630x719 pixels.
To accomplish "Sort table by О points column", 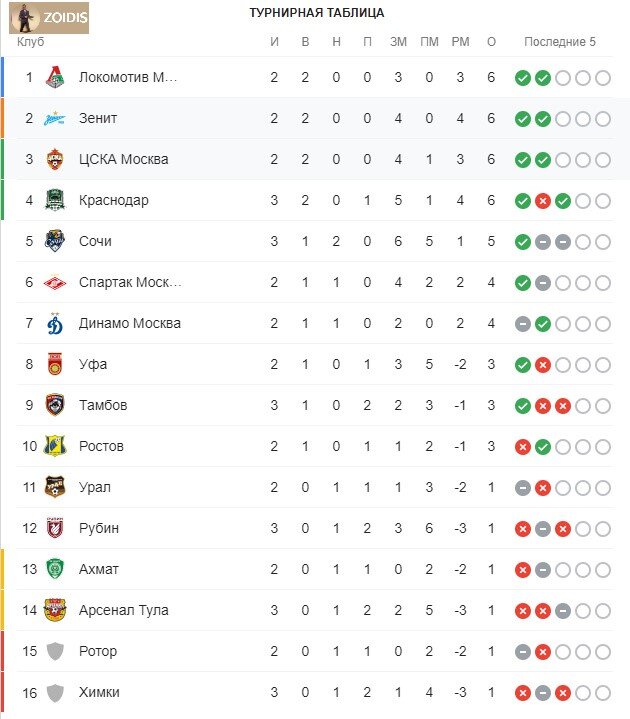I will (491, 42).
